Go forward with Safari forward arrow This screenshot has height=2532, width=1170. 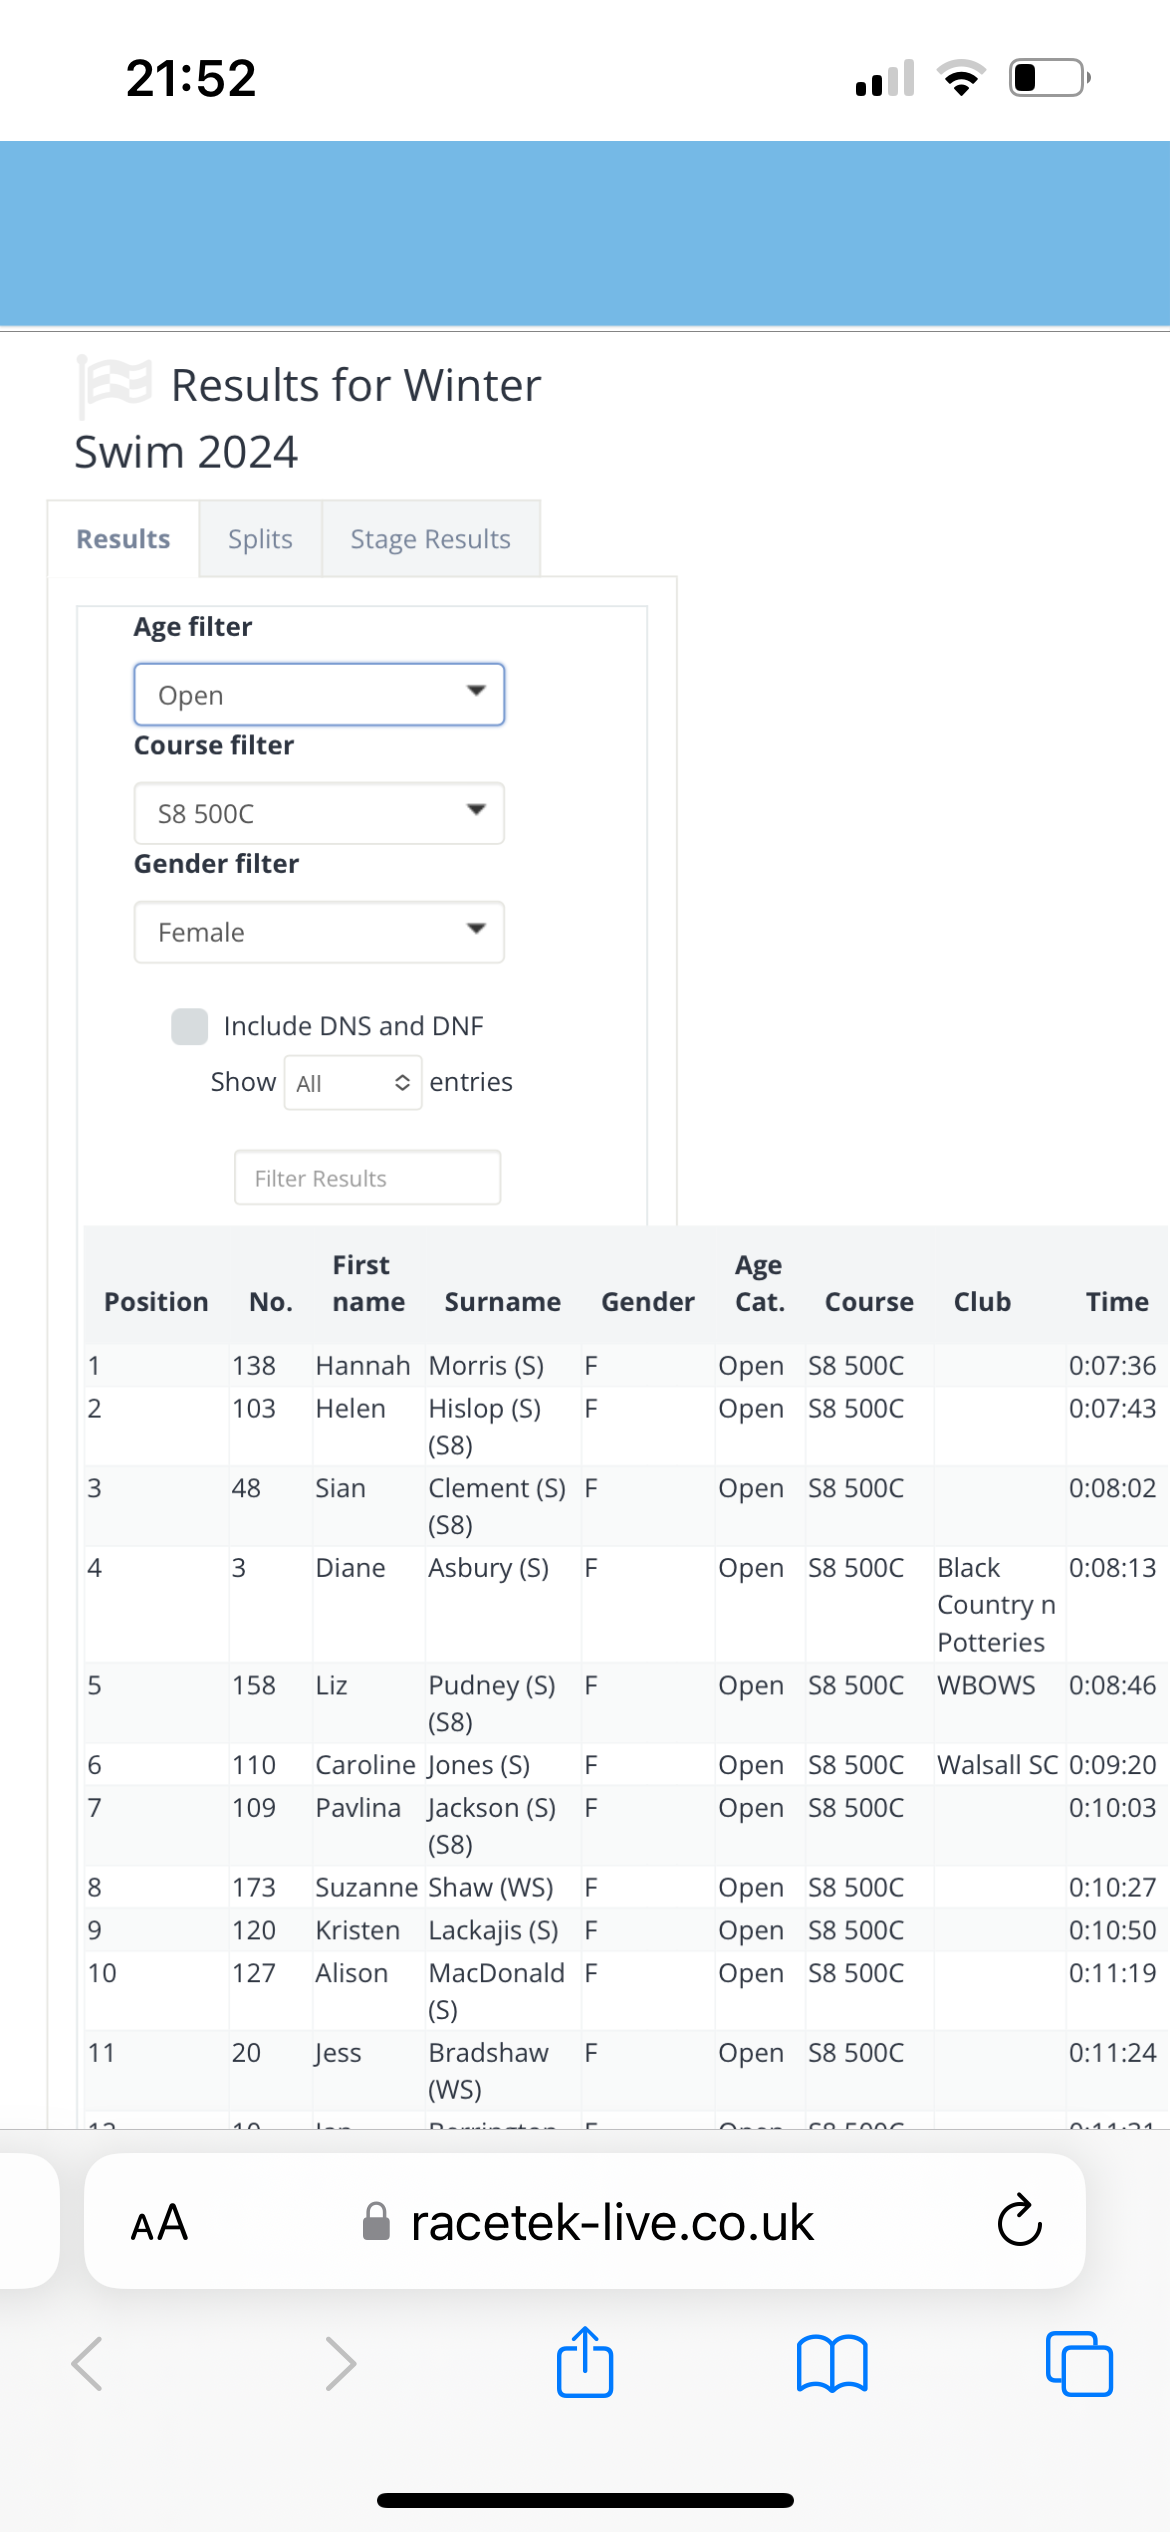[x=340, y=2364]
